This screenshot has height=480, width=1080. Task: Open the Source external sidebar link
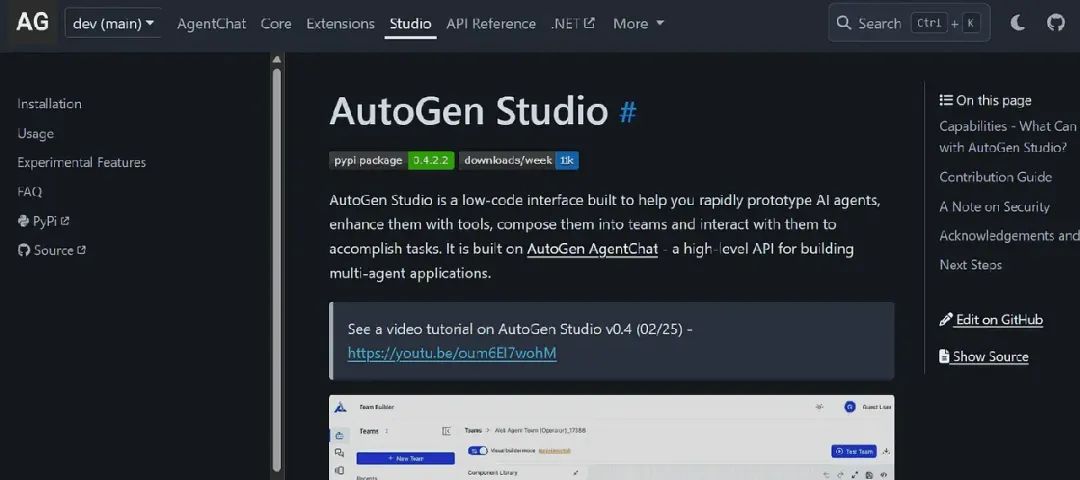pos(52,250)
